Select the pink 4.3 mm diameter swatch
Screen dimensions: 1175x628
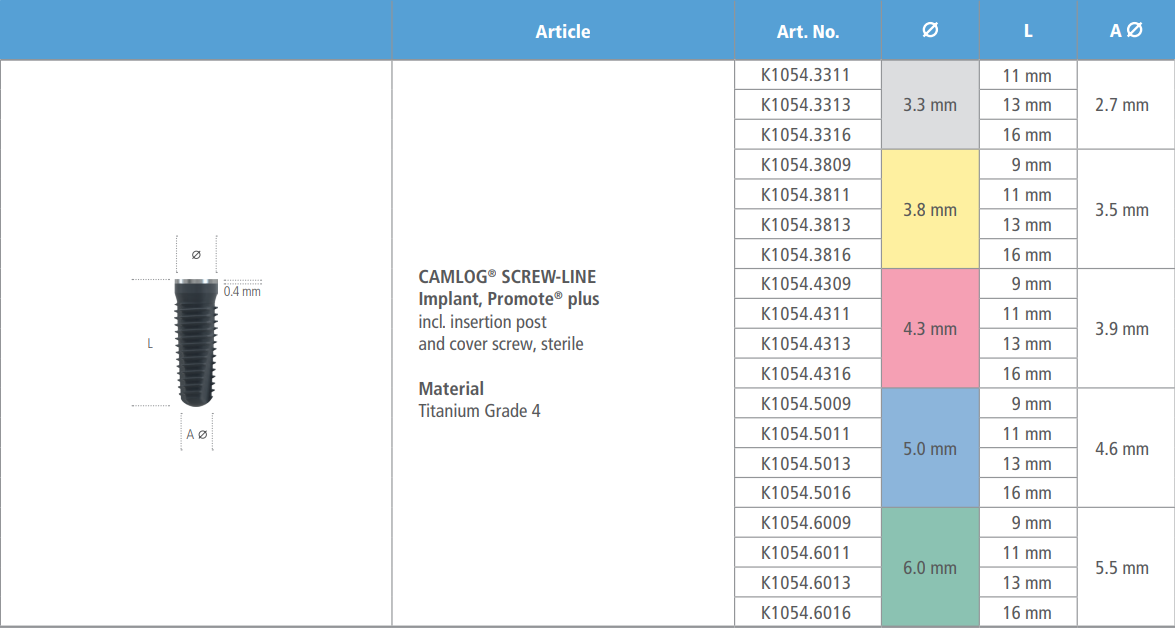[929, 329]
